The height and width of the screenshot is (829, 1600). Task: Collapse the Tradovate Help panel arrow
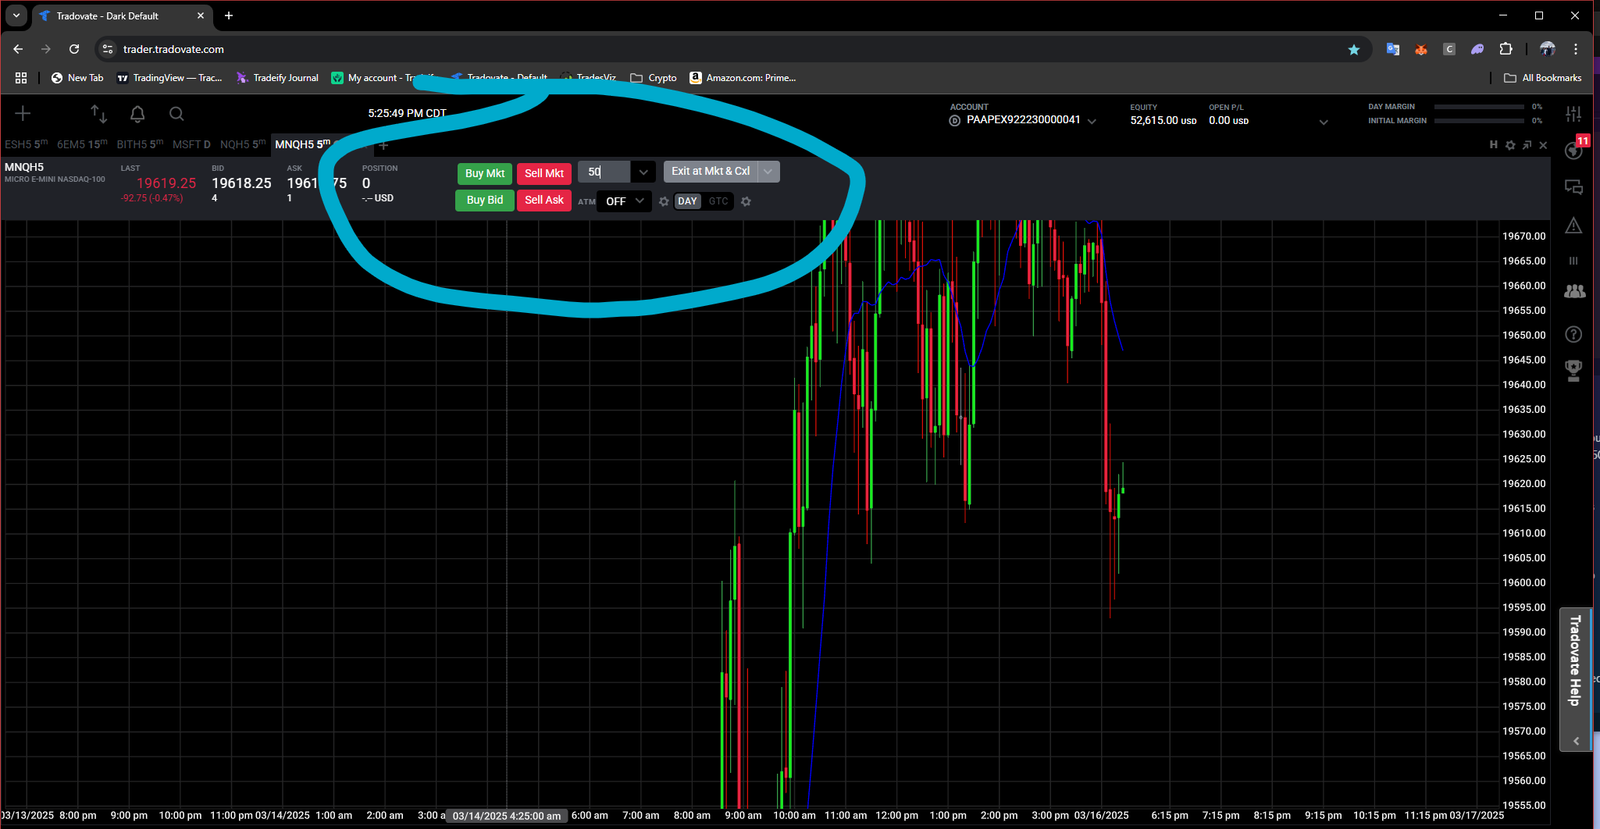[x=1576, y=741]
